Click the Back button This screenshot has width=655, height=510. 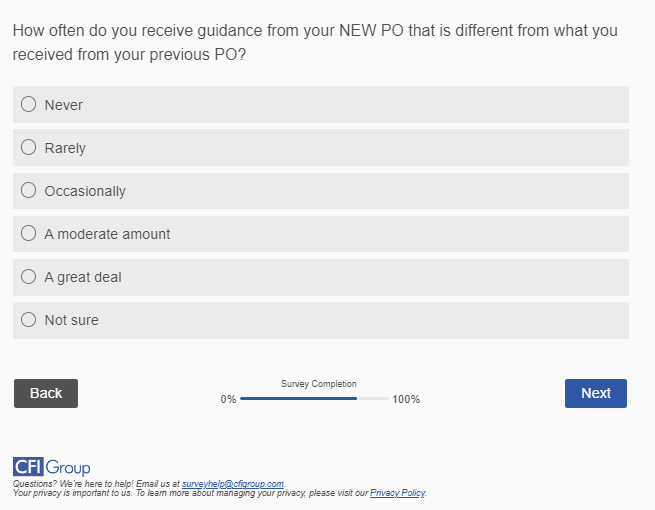click(46, 393)
